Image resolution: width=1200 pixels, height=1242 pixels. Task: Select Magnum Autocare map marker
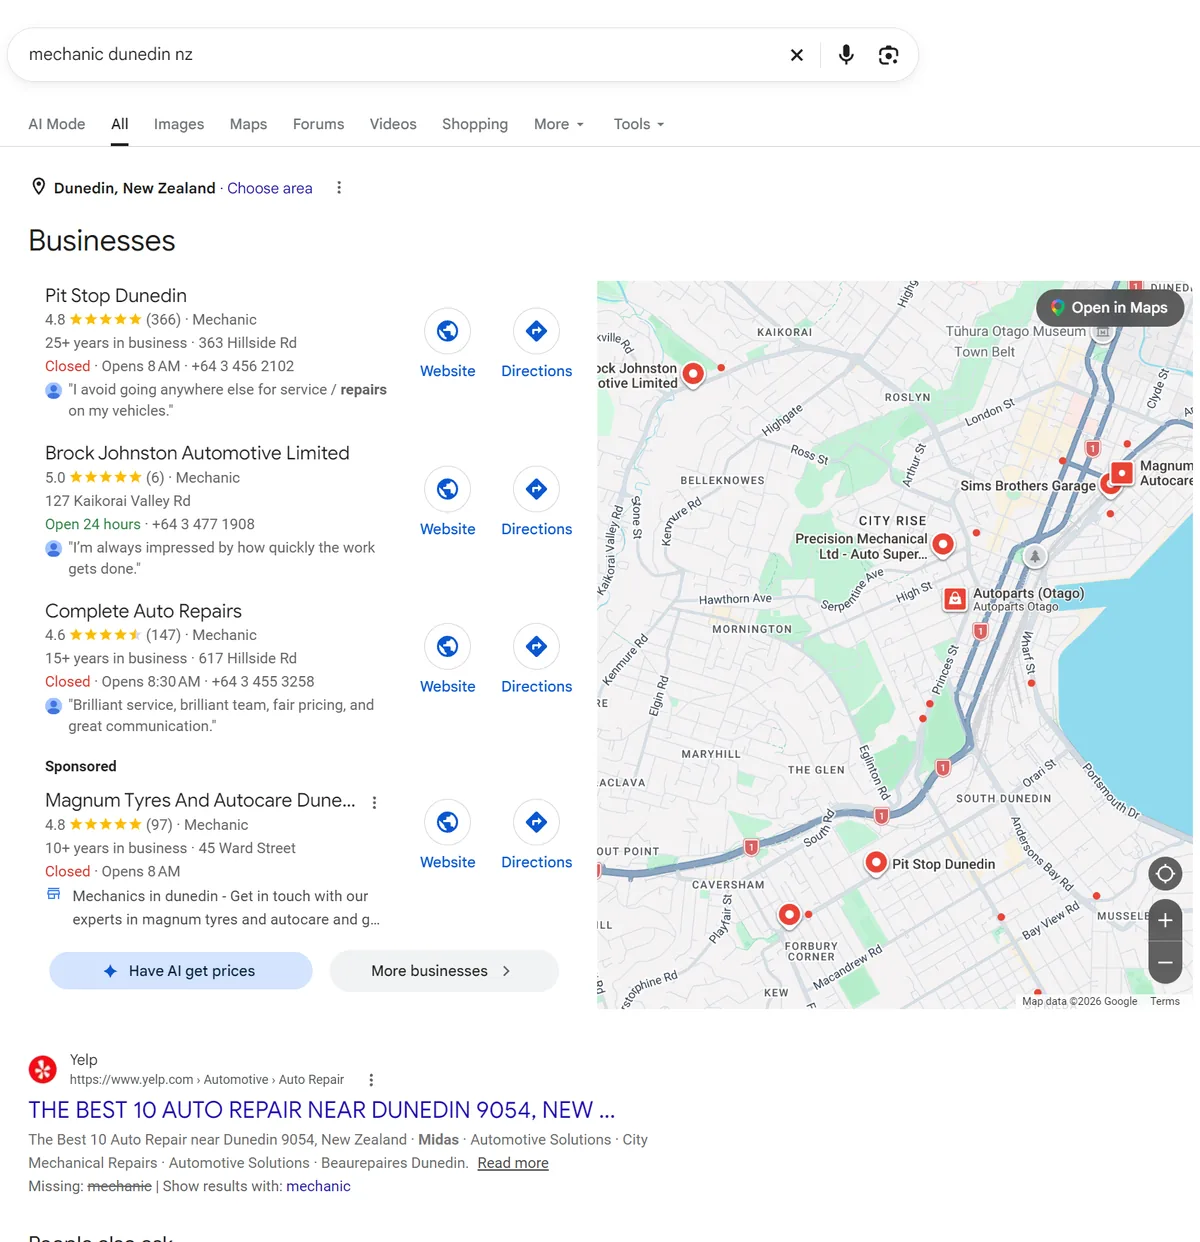(x=1122, y=472)
